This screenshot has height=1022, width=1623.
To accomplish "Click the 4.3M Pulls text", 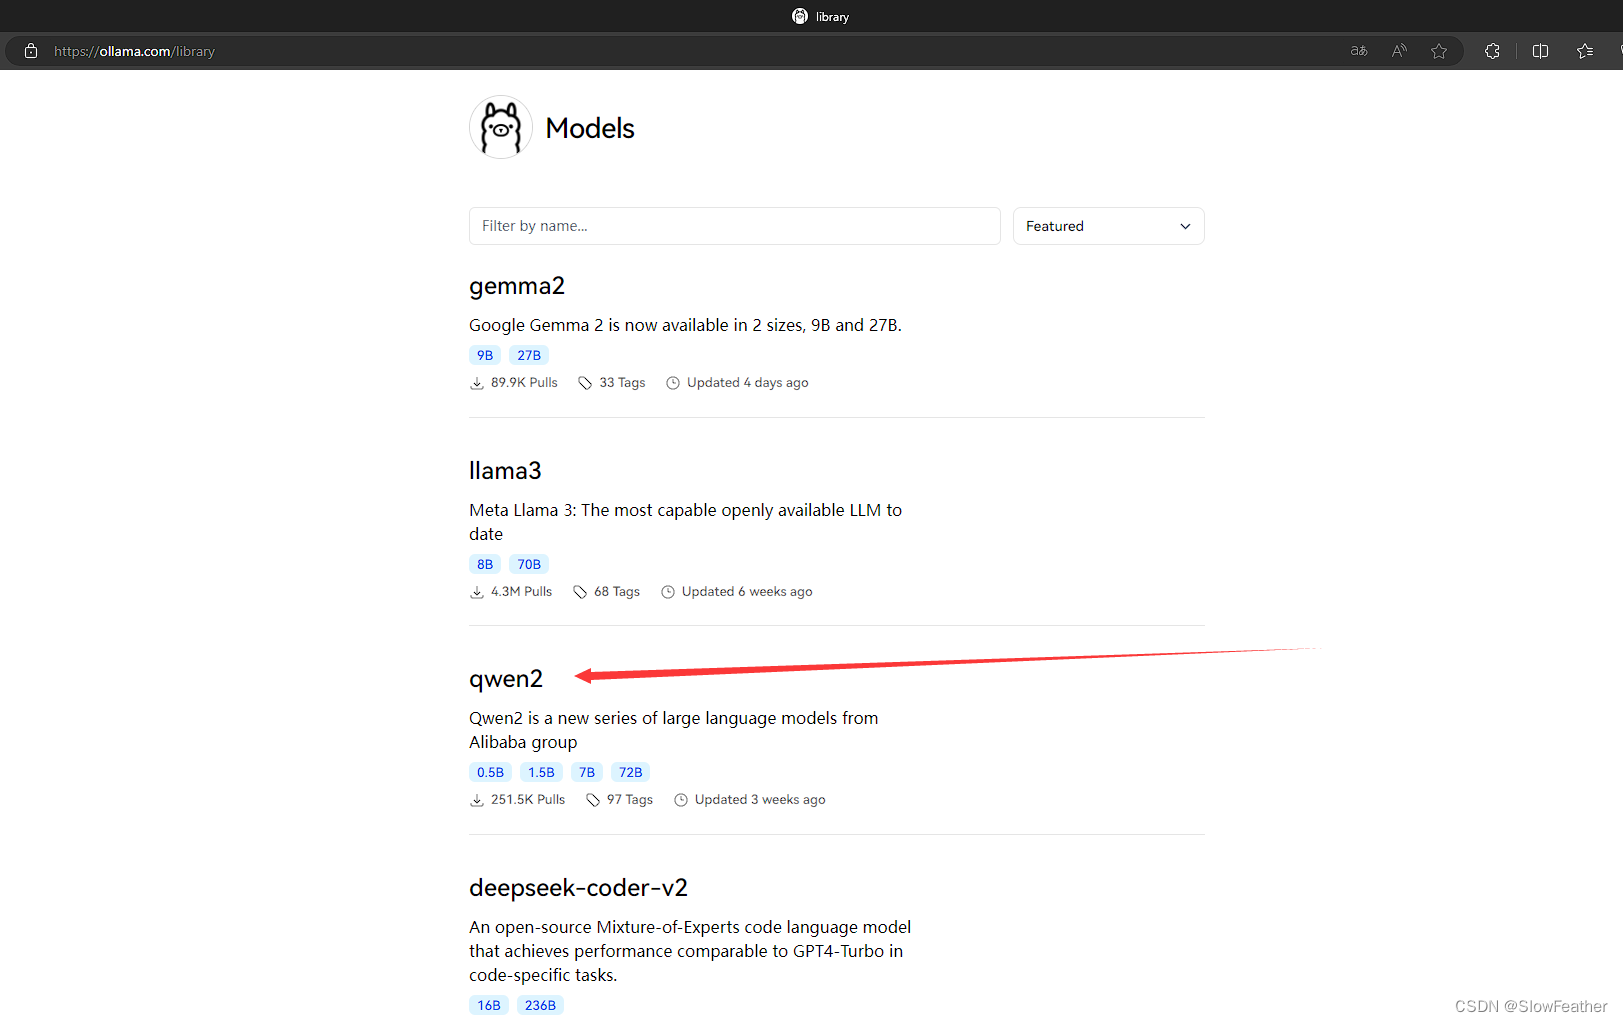I will [x=521, y=592].
